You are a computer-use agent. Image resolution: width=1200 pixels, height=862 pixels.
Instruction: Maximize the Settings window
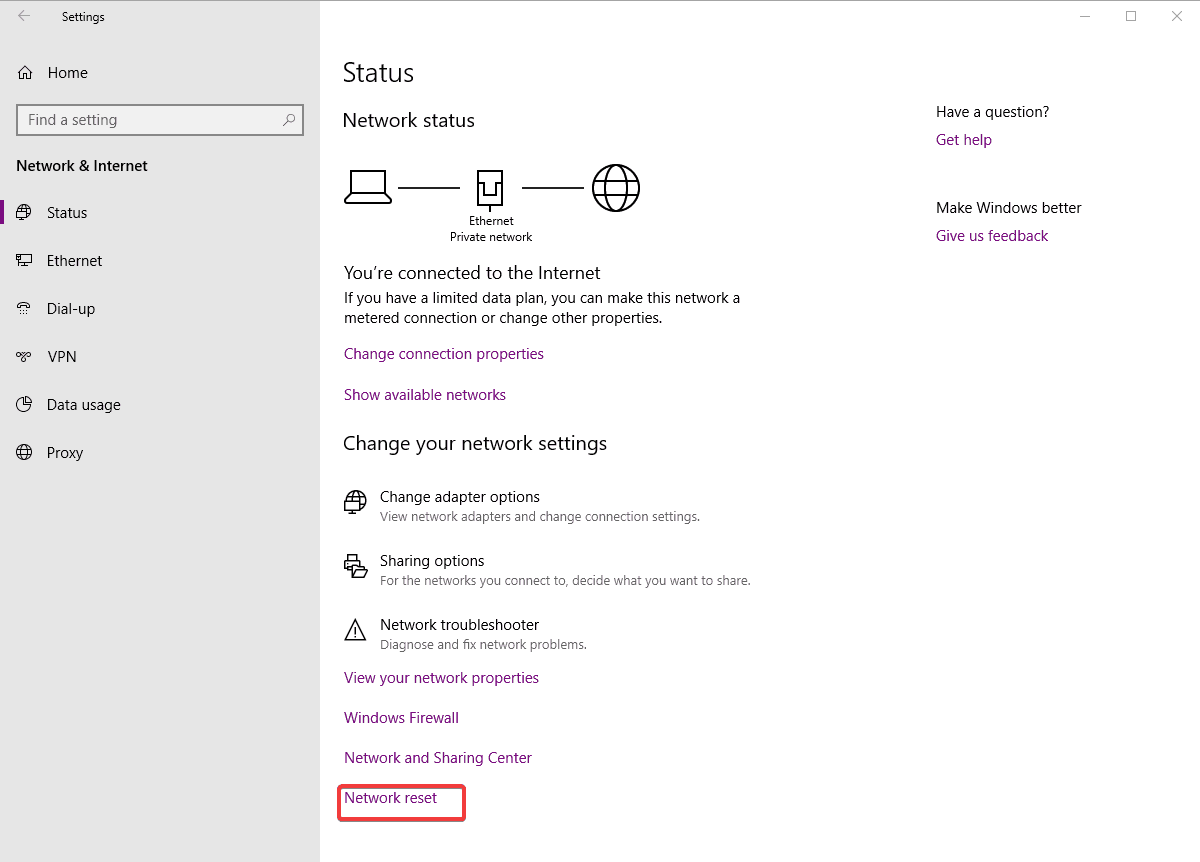1131,16
